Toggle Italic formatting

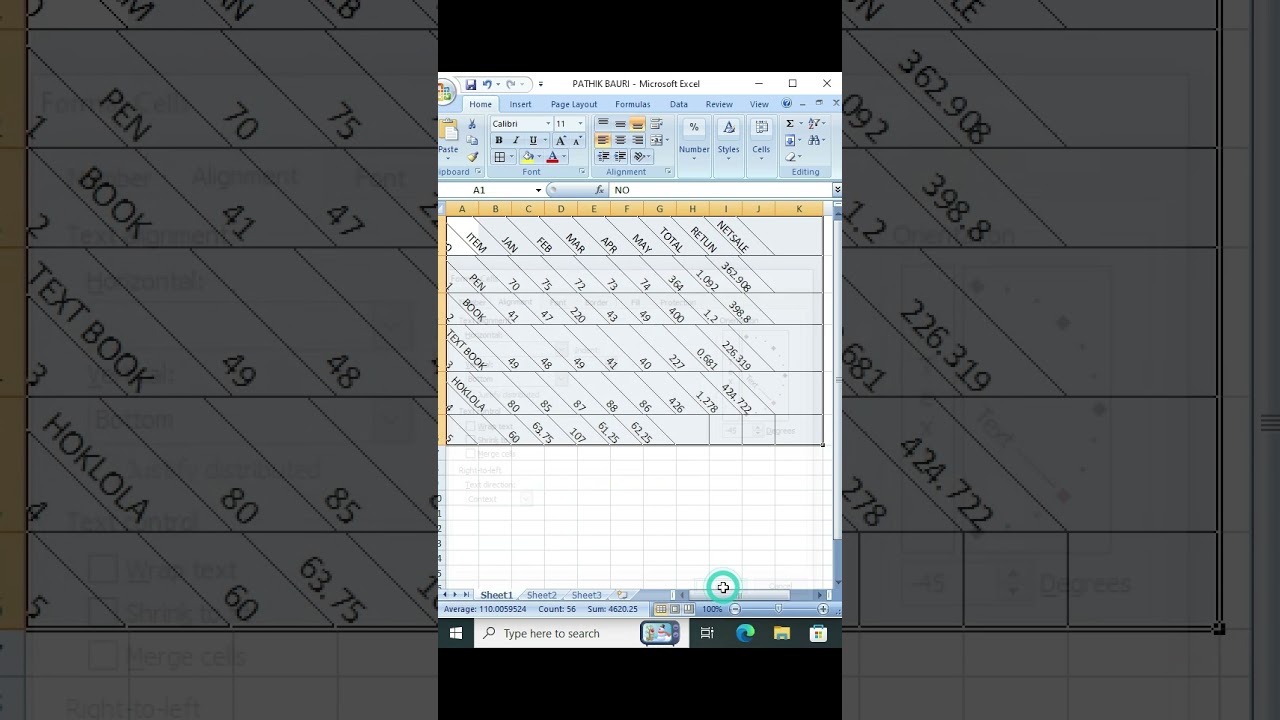tap(516, 141)
